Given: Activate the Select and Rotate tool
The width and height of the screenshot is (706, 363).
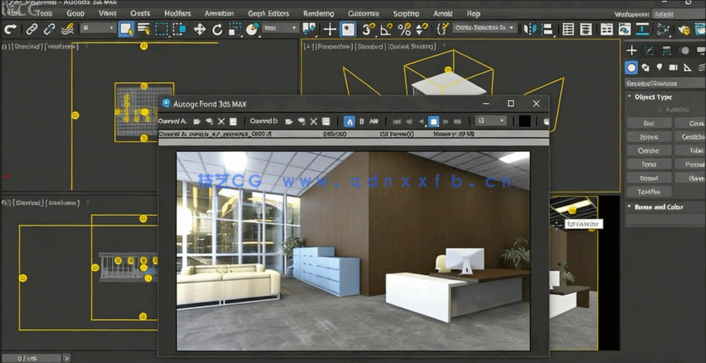Looking at the screenshot, I should coord(217,30).
